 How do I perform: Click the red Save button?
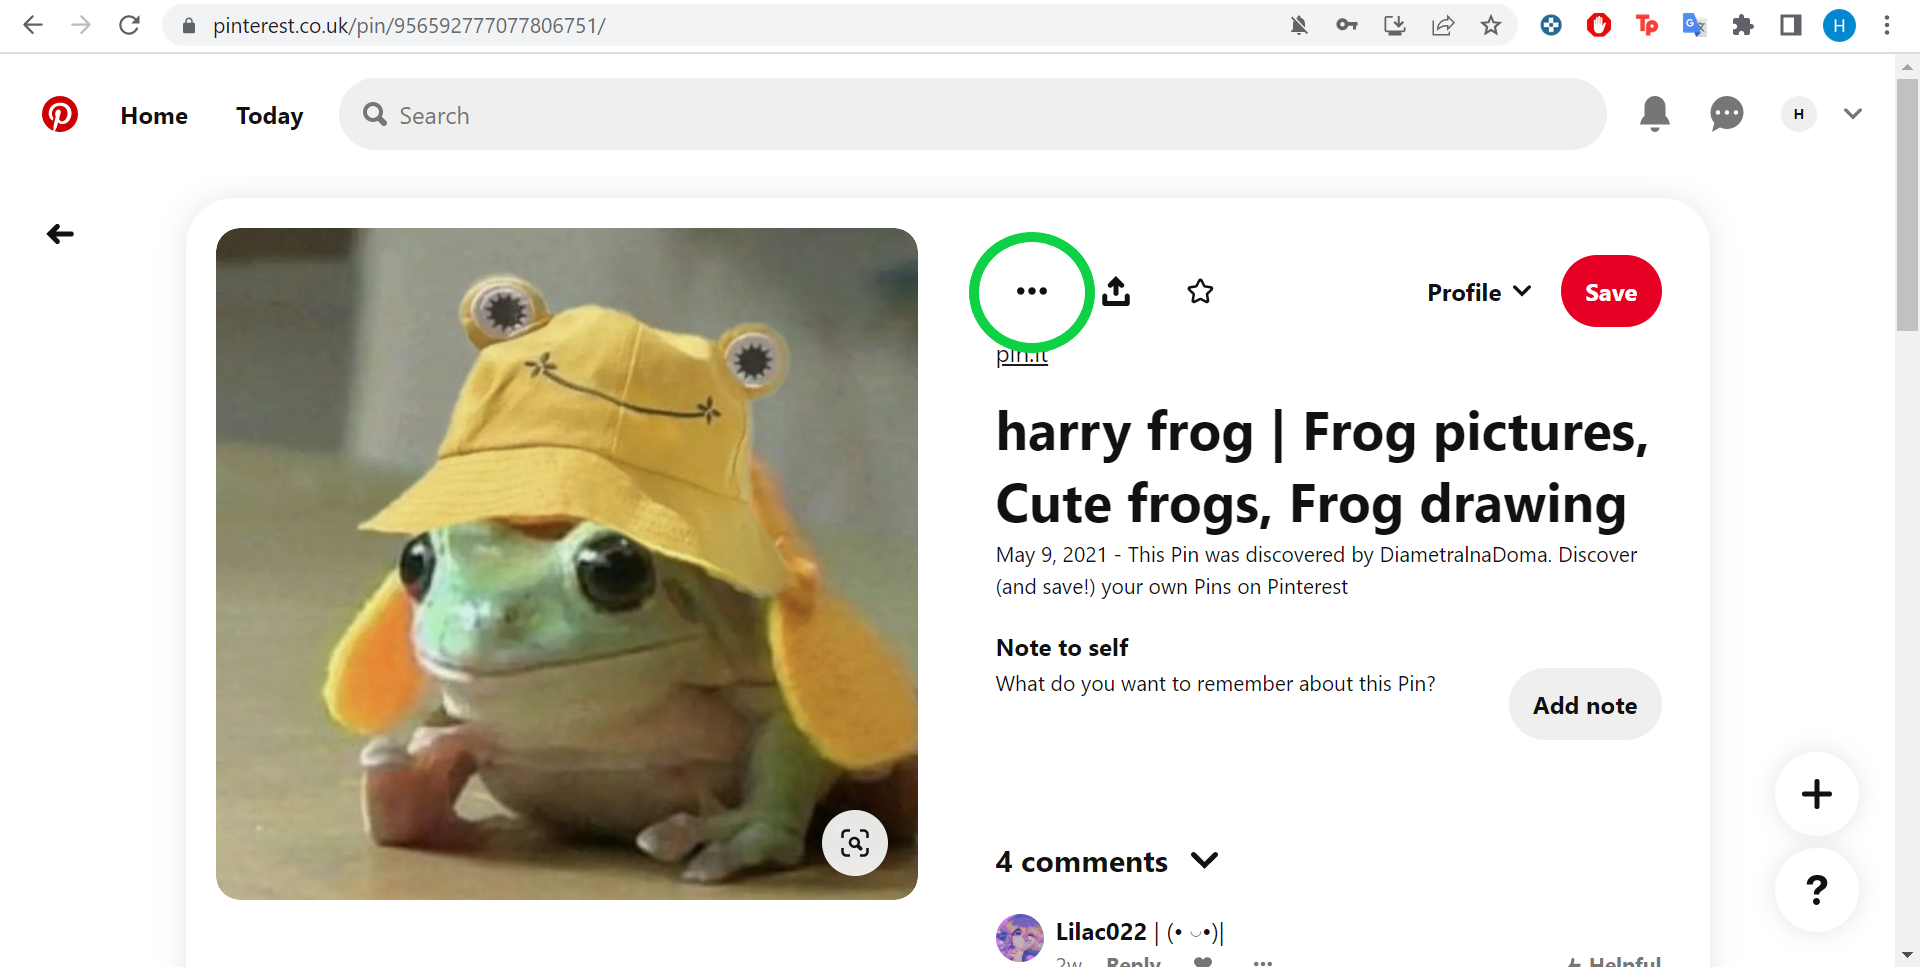1611,291
